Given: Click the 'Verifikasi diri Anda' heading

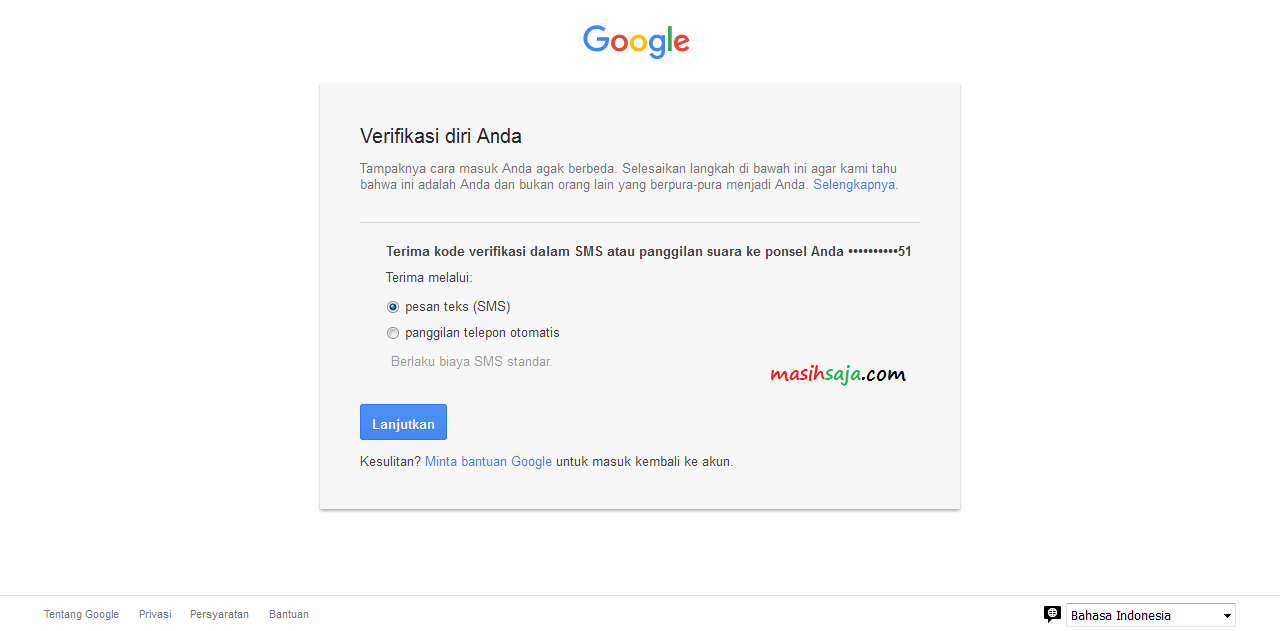Looking at the screenshot, I should click(441, 136).
